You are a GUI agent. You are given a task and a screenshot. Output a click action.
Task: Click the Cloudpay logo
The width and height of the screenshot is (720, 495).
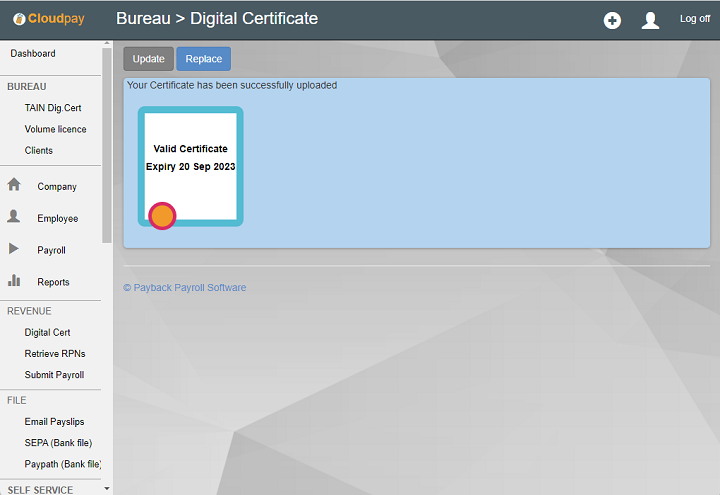(x=50, y=19)
